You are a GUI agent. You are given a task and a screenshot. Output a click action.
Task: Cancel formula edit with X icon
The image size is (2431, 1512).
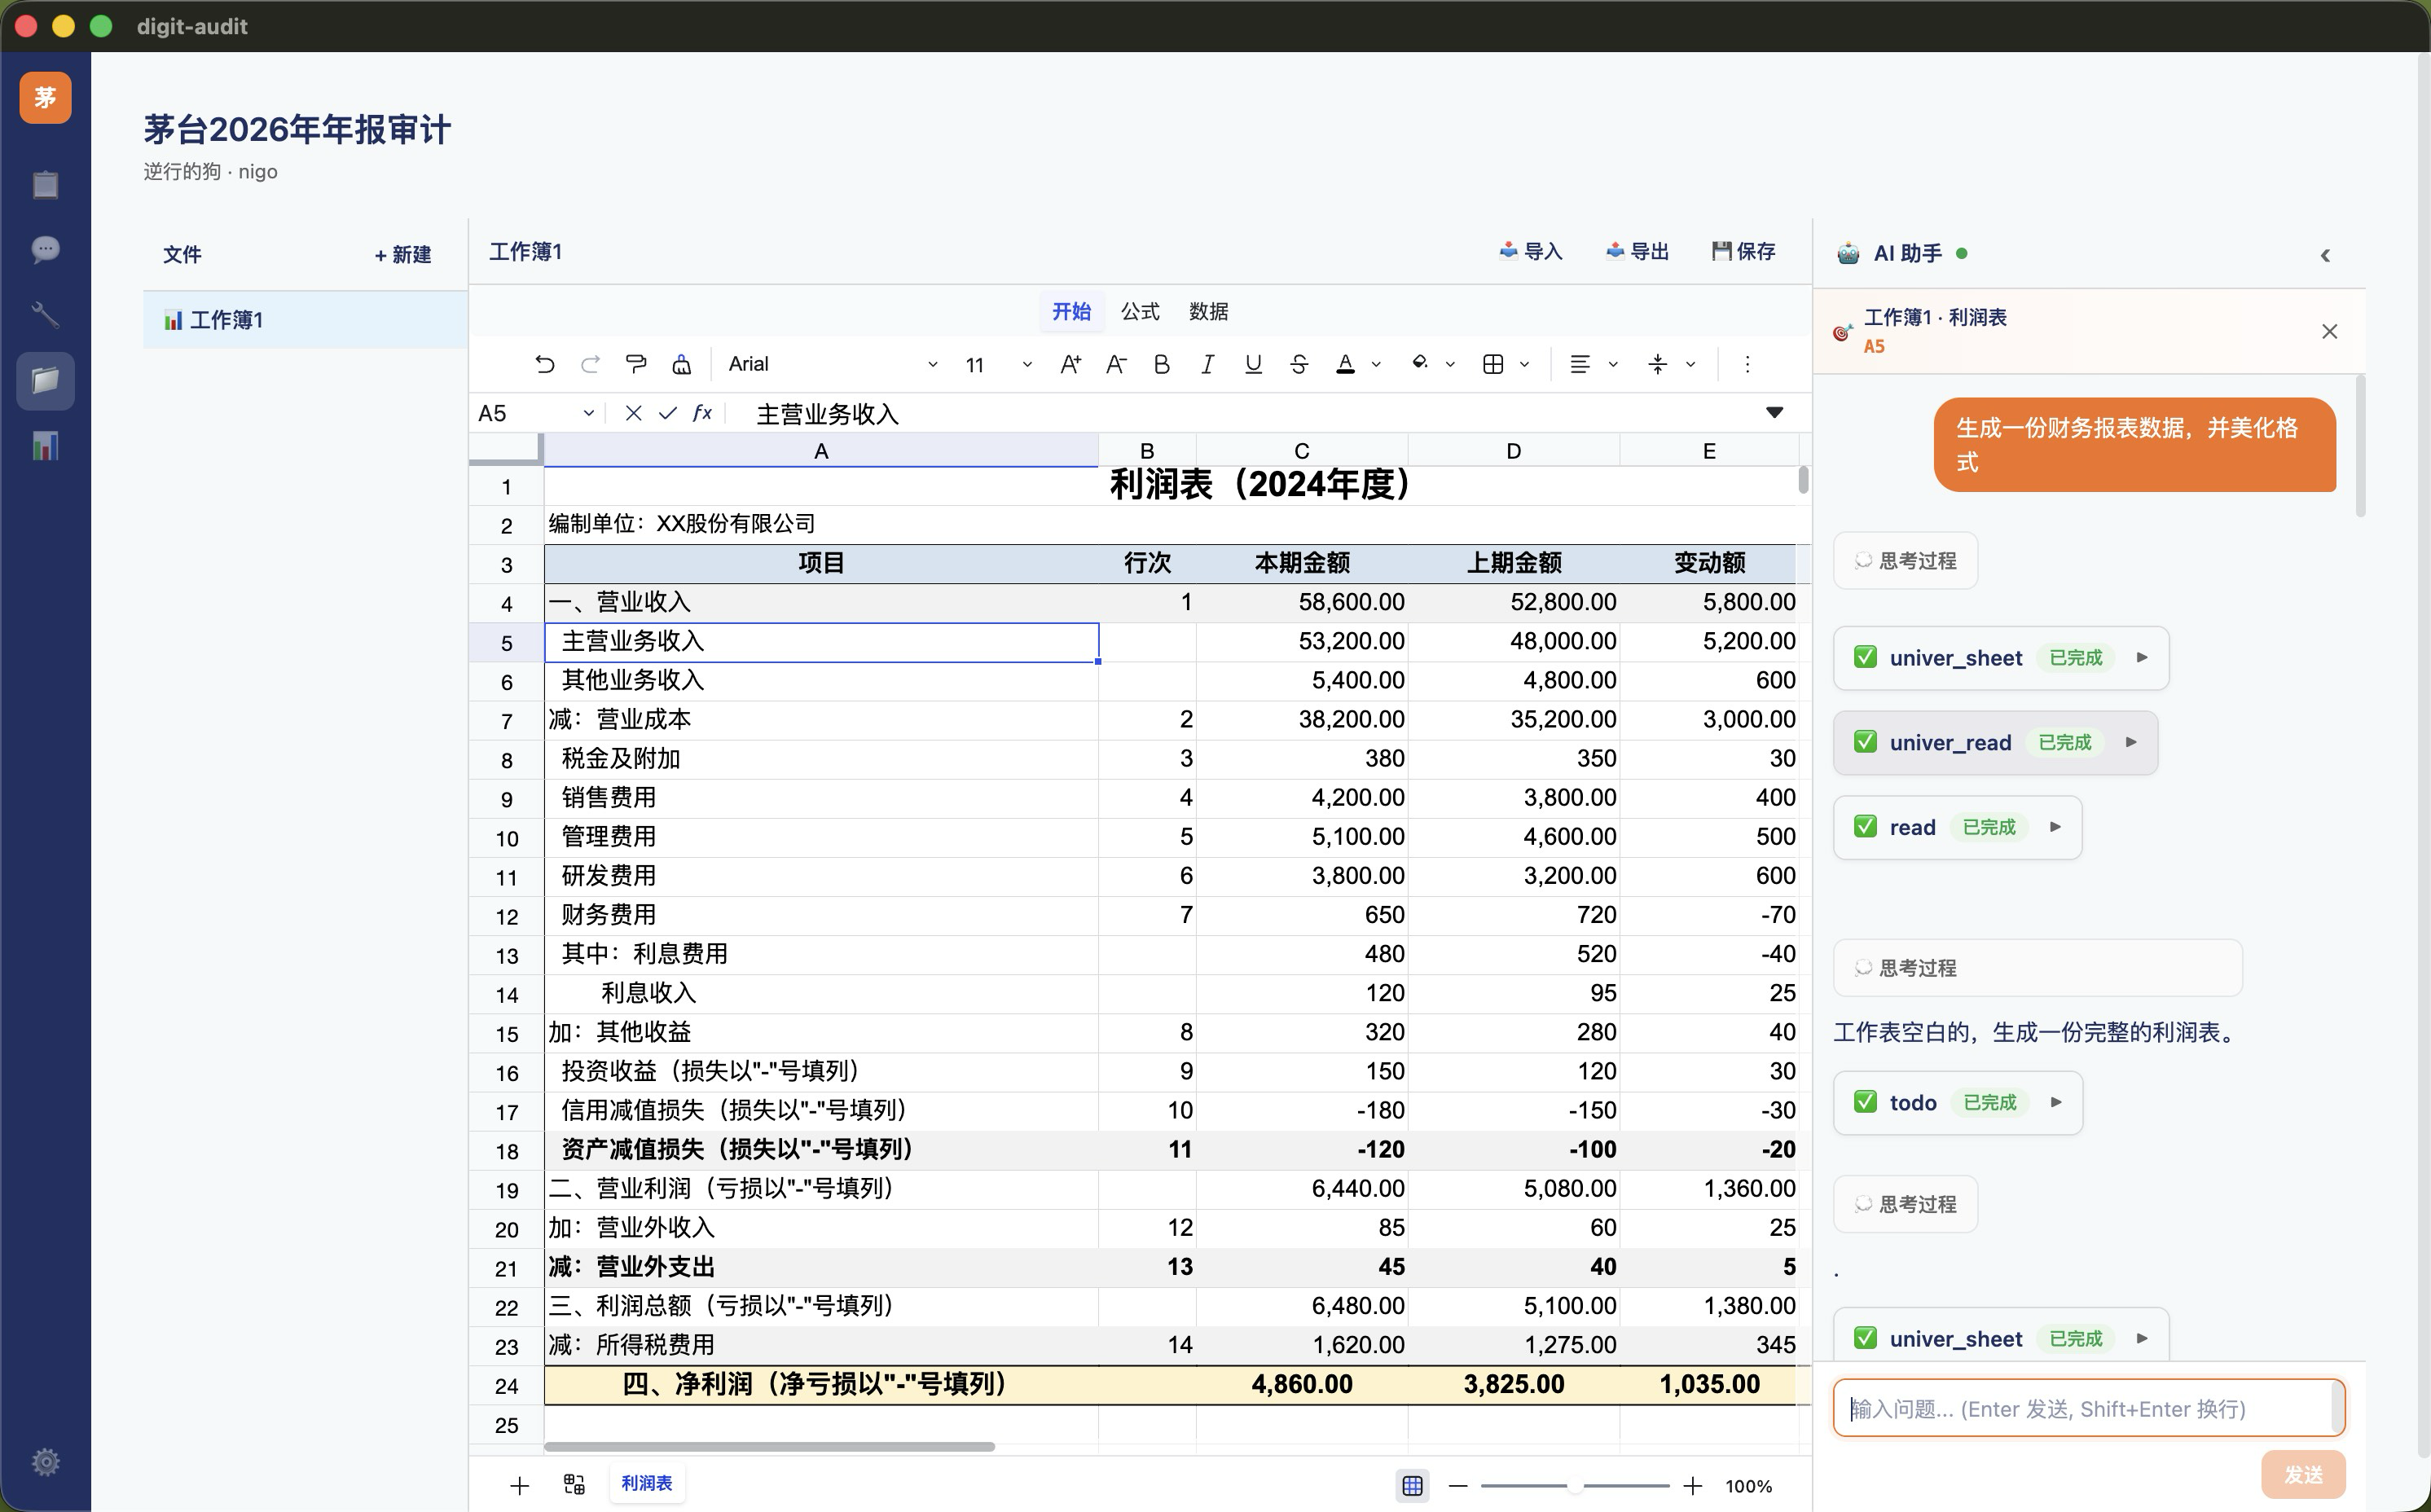point(633,413)
